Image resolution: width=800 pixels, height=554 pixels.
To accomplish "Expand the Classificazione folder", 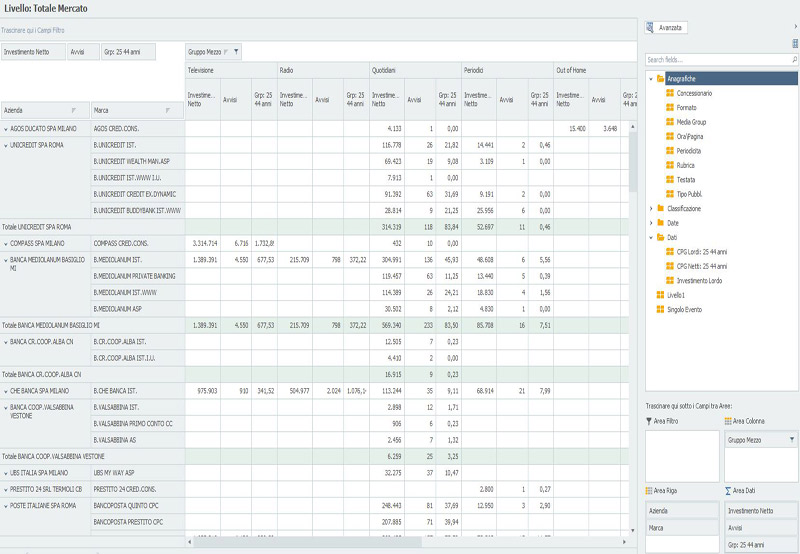I will click(651, 208).
